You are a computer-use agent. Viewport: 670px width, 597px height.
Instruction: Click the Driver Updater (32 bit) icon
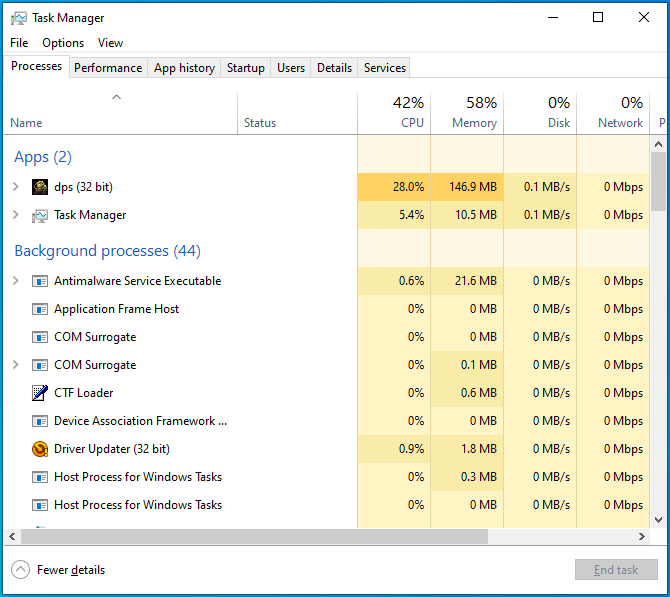(x=40, y=449)
